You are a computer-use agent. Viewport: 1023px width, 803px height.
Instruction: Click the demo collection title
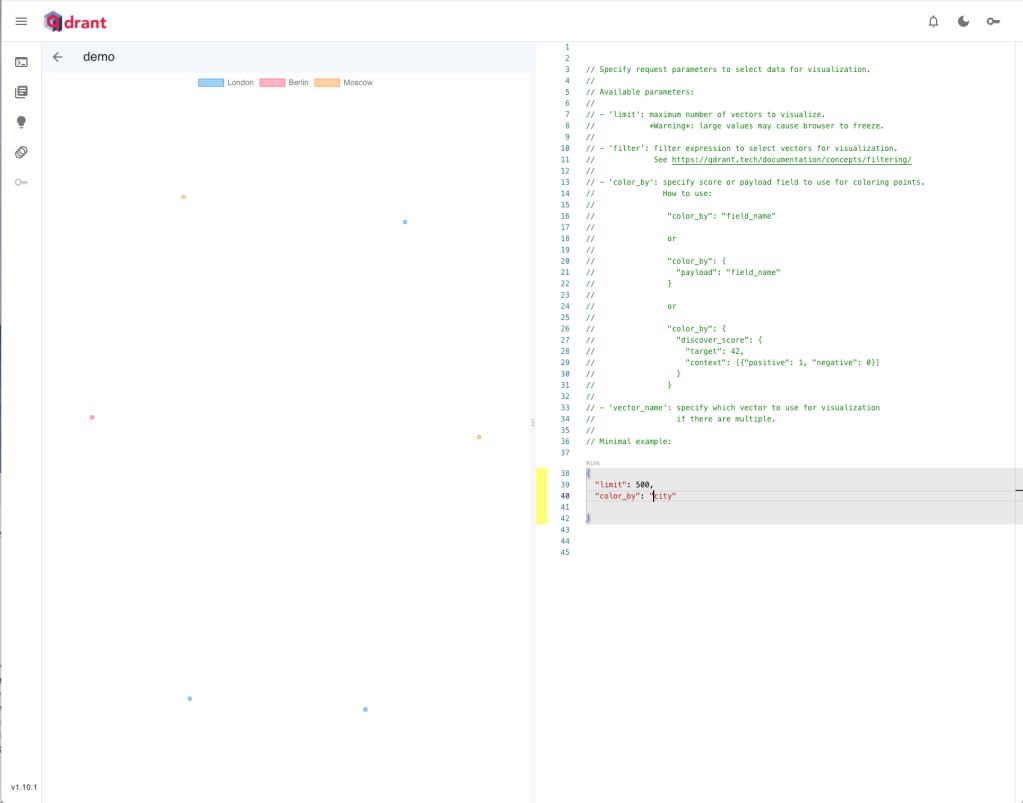pyautogui.click(x=99, y=57)
